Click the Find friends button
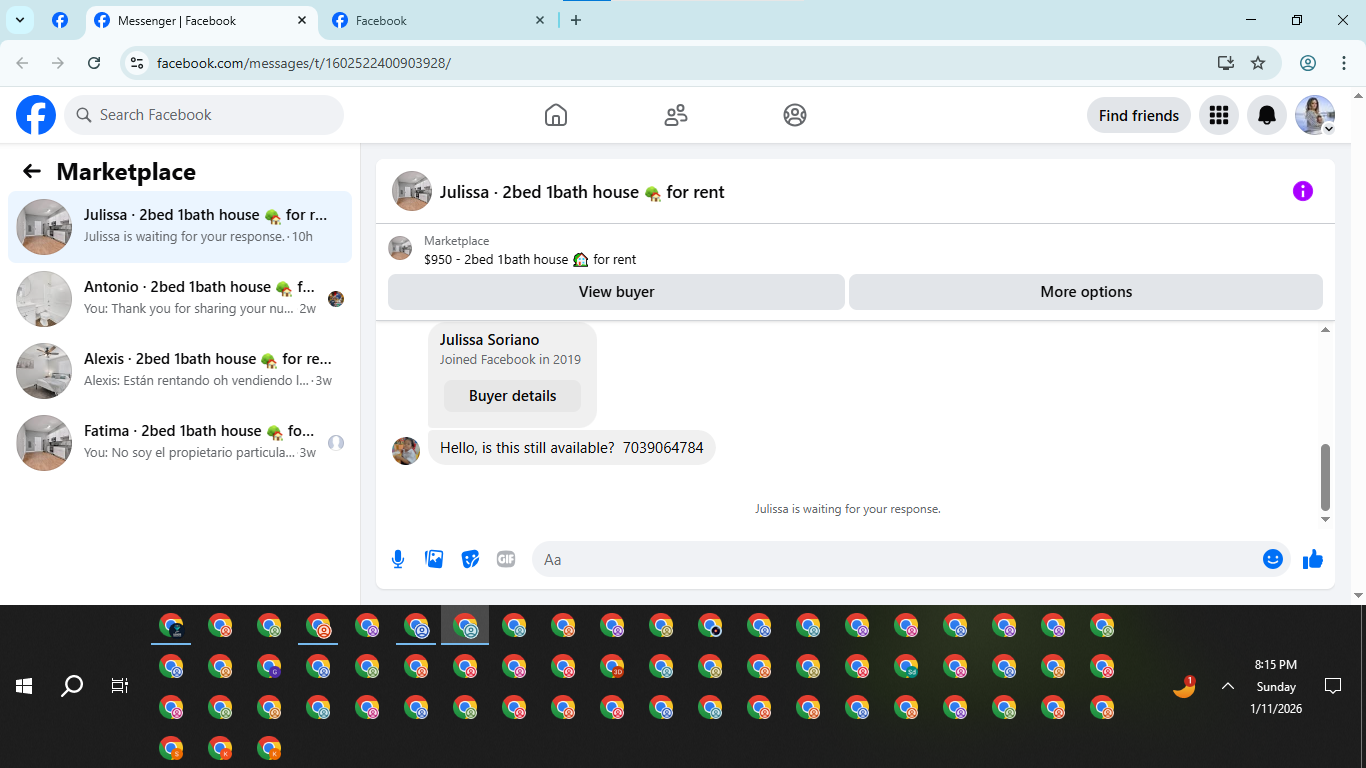 pyautogui.click(x=1139, y=115)
